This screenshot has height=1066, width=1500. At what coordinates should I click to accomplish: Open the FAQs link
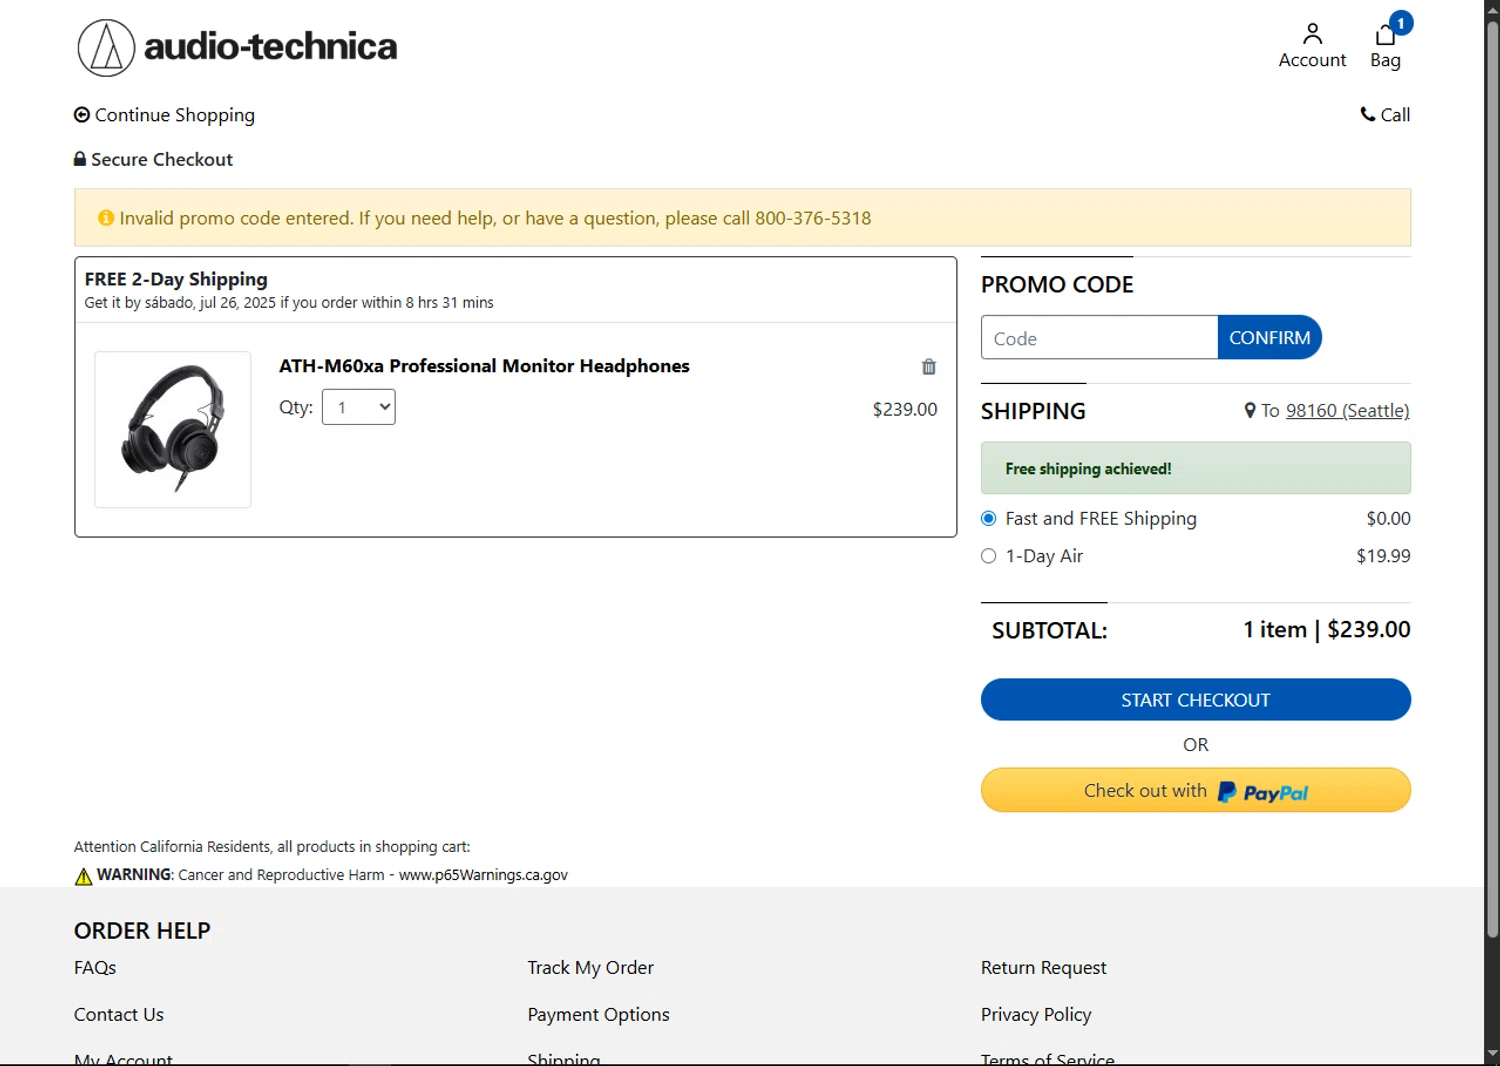(95, 968)
